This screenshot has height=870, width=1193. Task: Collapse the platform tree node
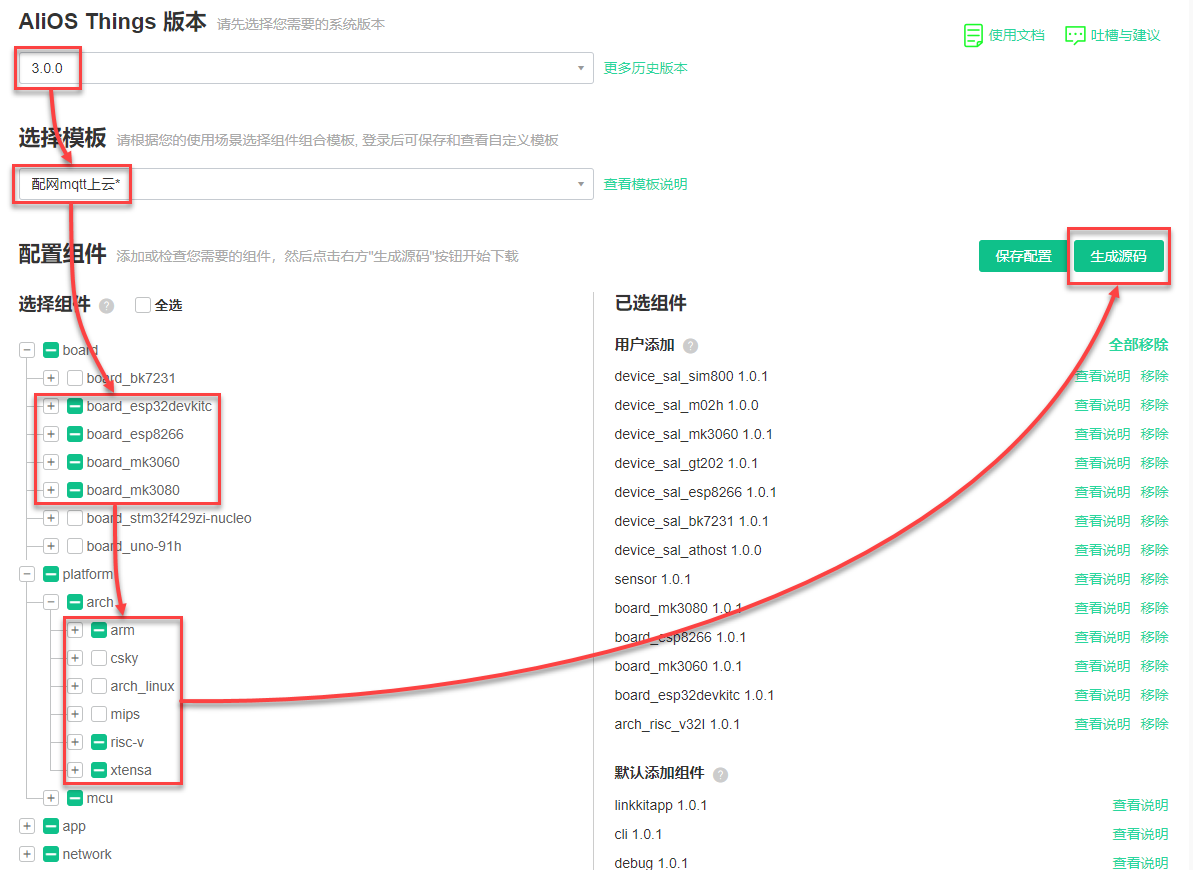coord(27,574)
